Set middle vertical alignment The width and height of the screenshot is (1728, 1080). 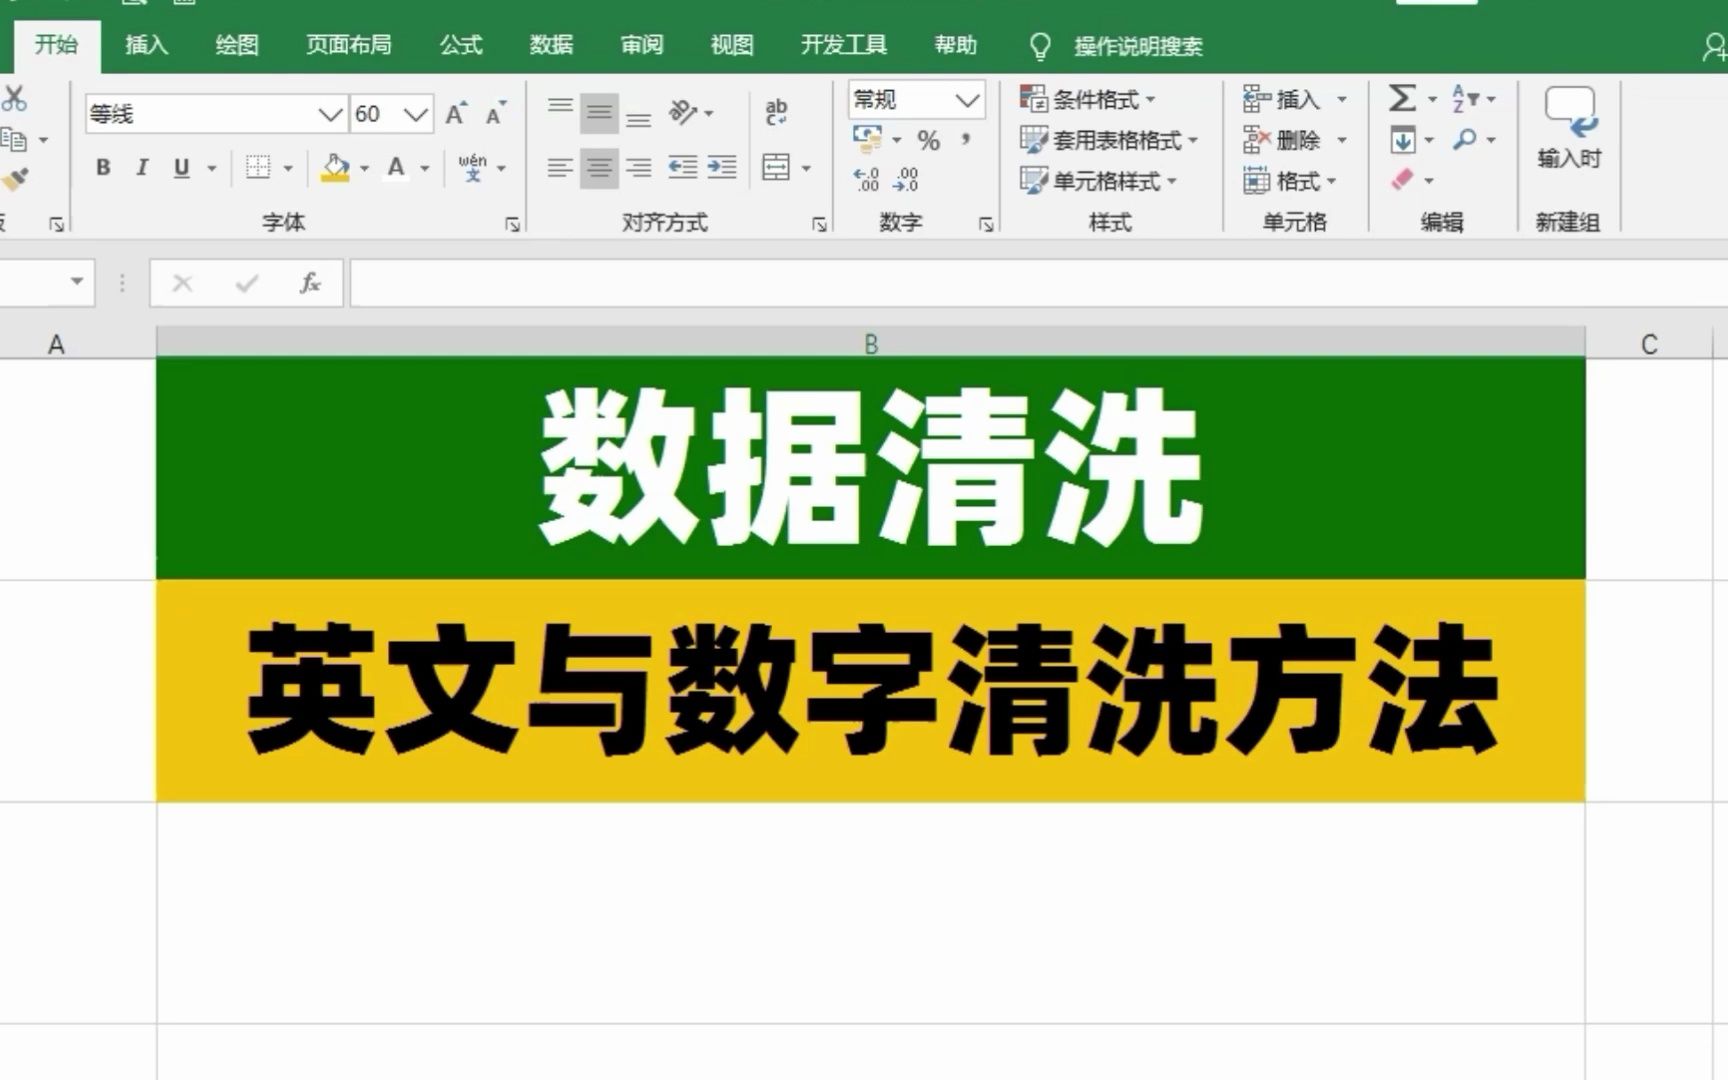599,113
